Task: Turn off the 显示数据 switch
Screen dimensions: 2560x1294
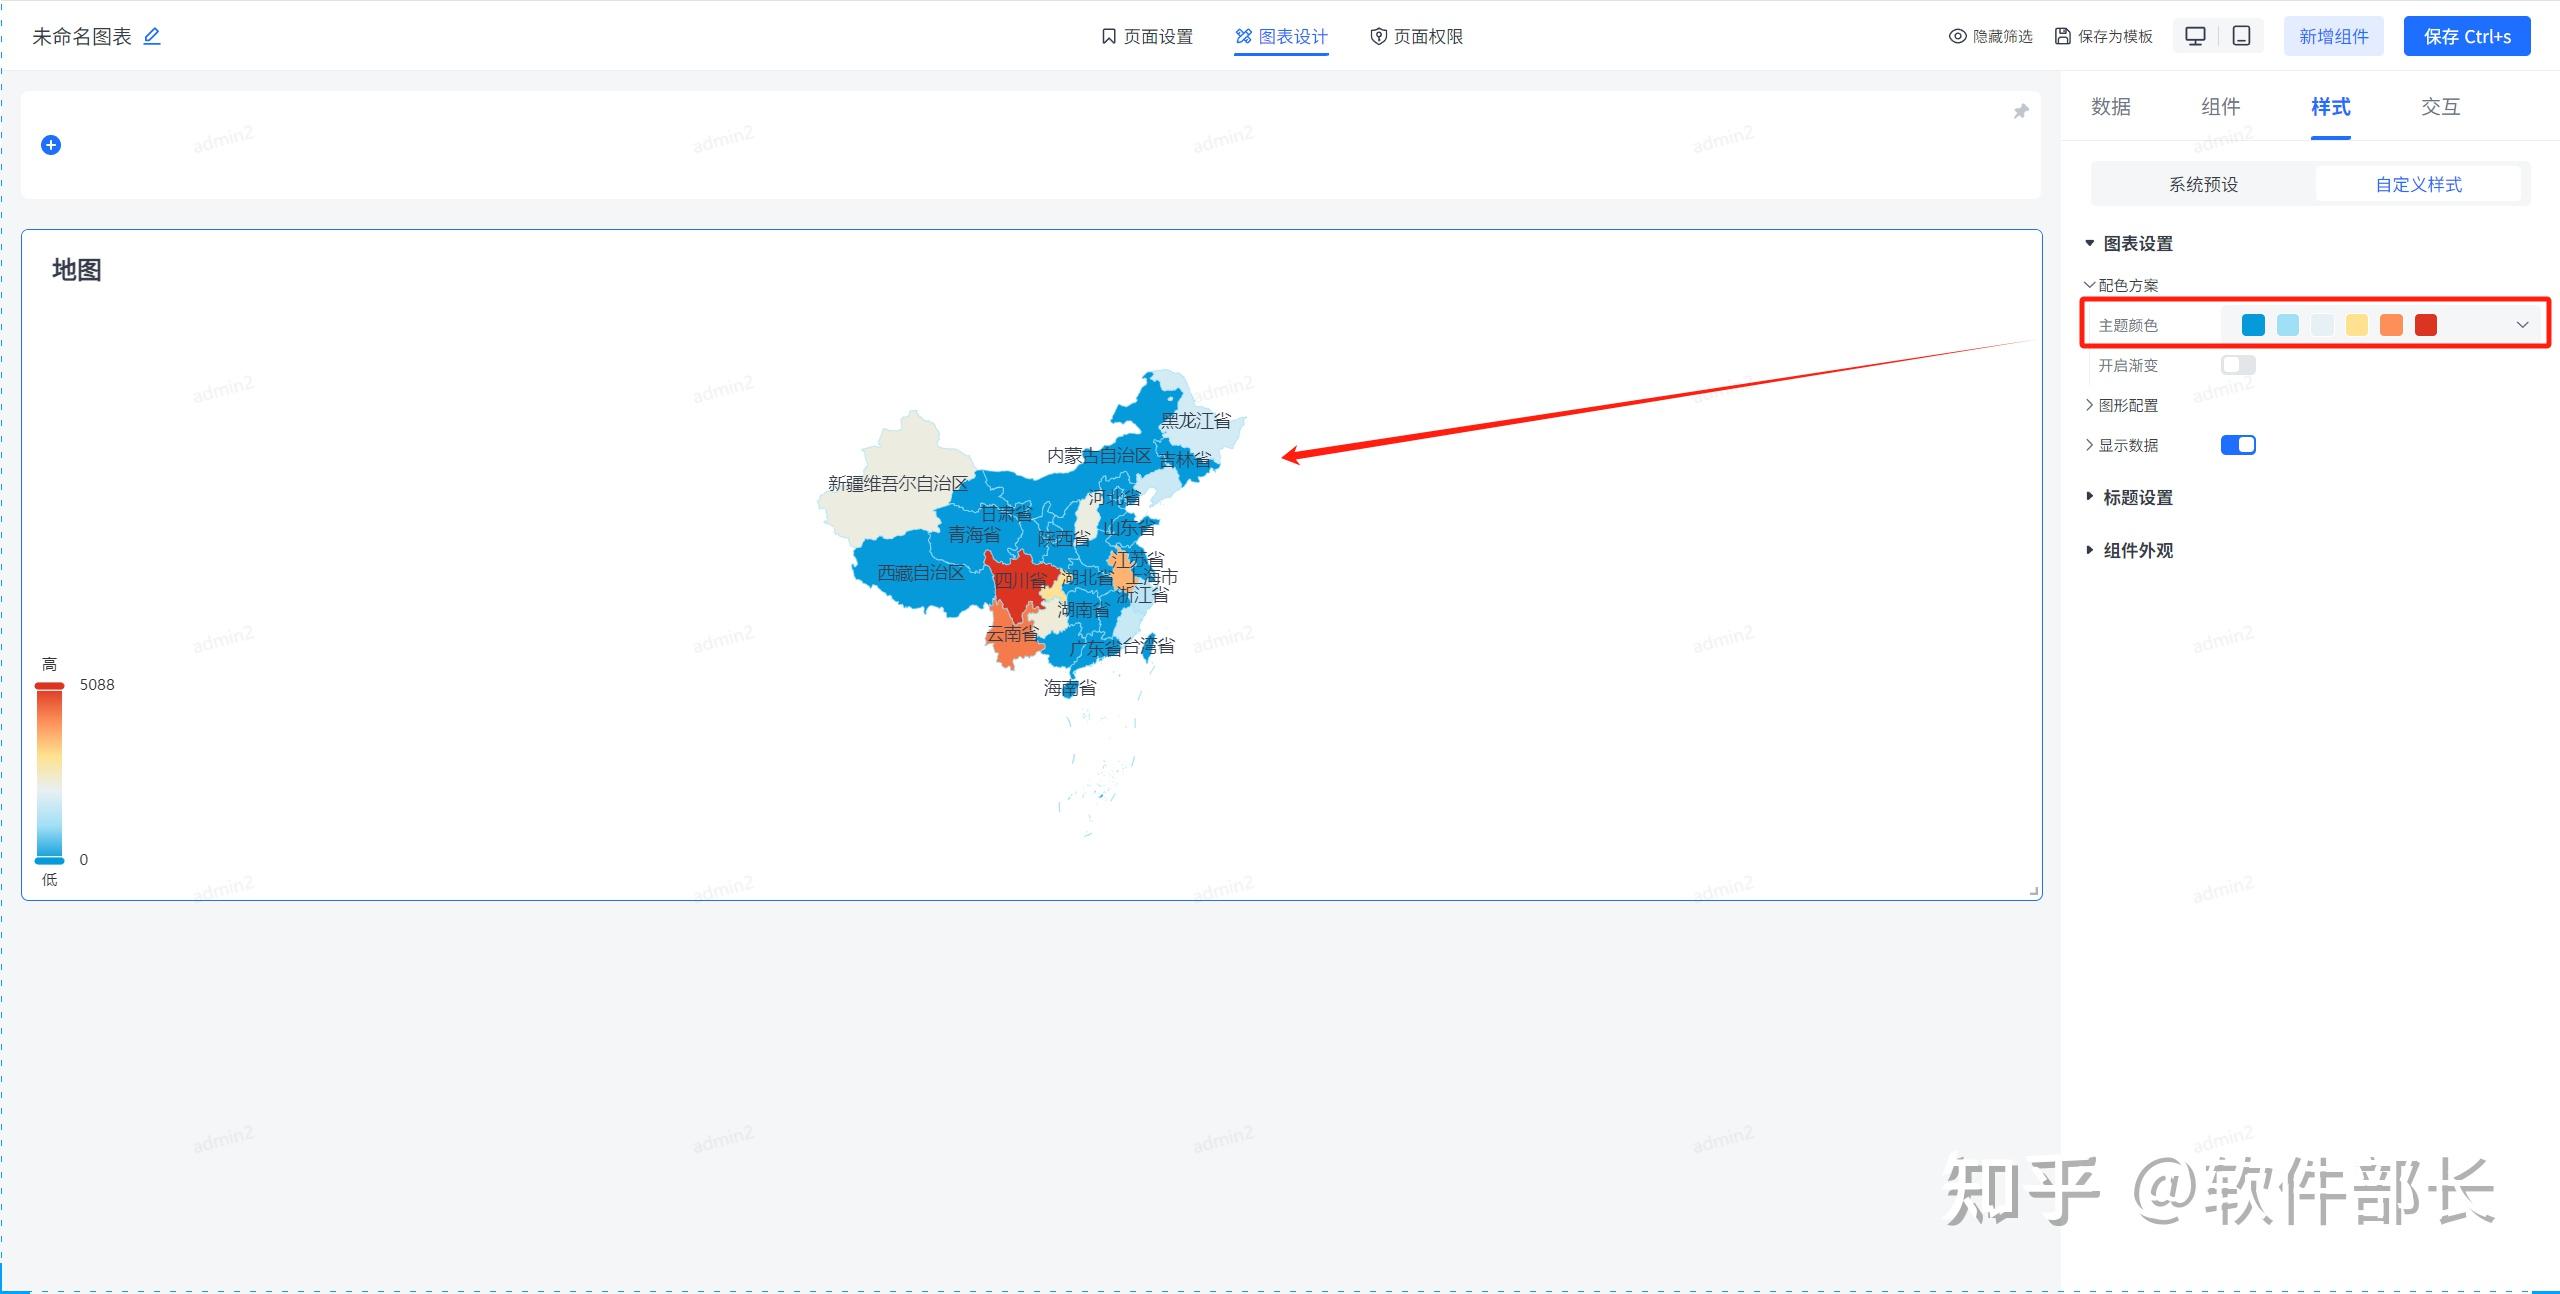Action: click(2237, 445)
